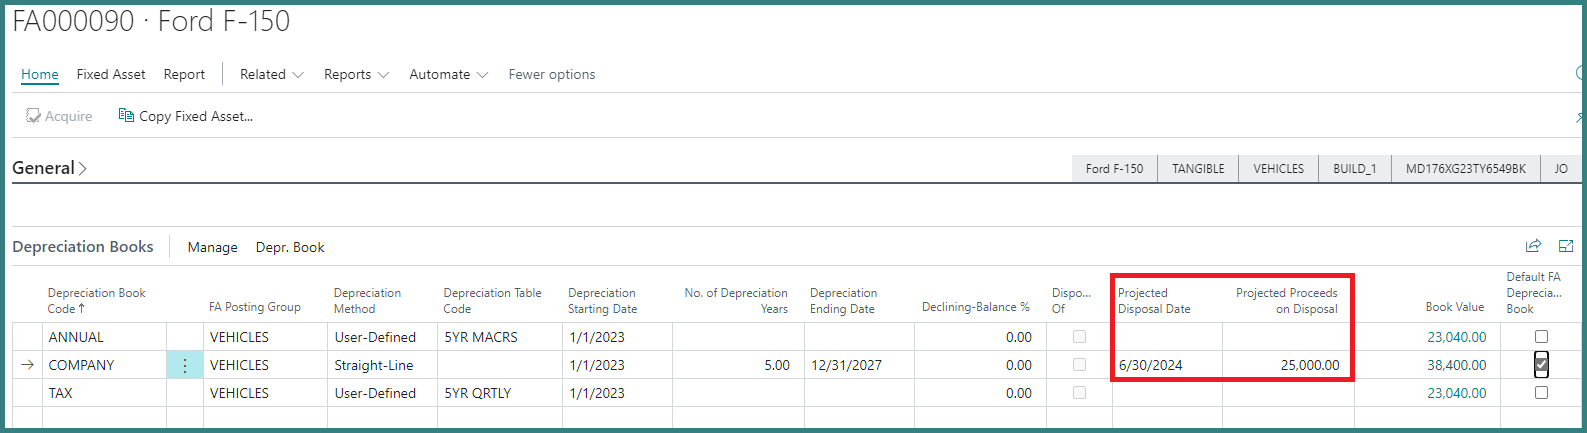Click VEHICLES posting group in the TAX row
The height and width of the screenshot is (433, 1587).
click(239, 393)
